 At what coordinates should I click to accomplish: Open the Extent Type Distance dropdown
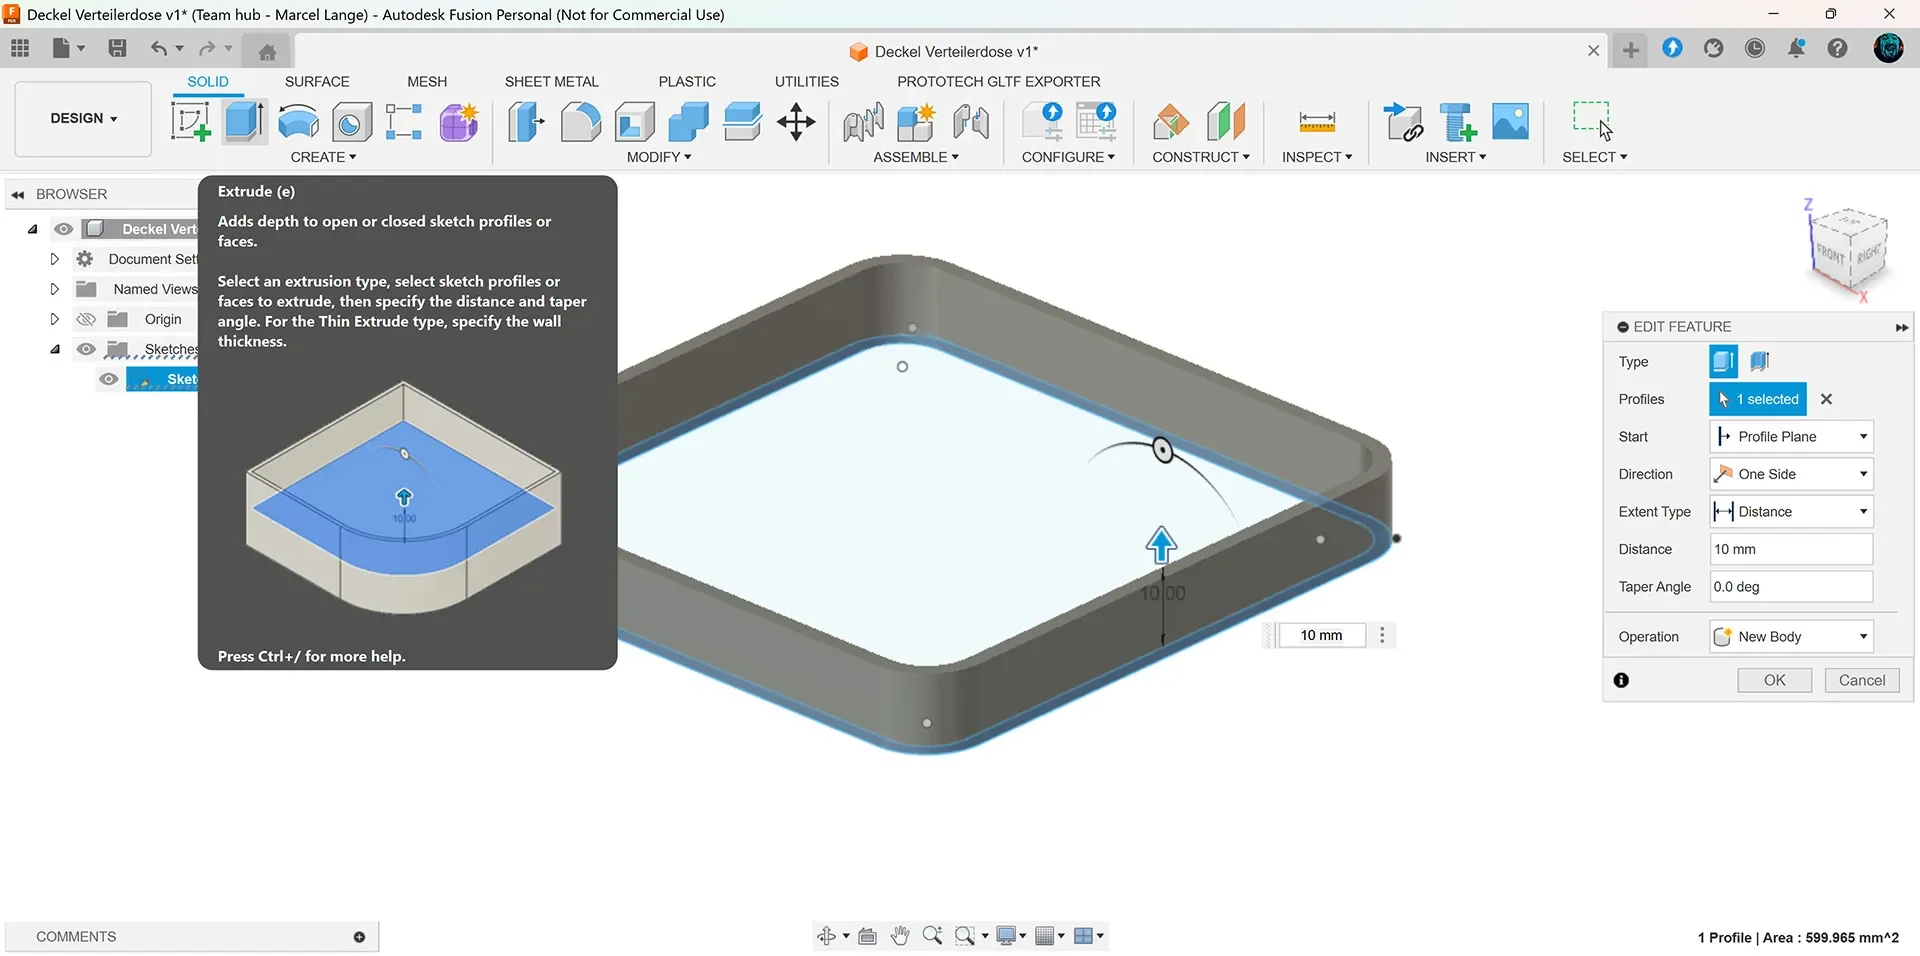(x=1791, y=511)
